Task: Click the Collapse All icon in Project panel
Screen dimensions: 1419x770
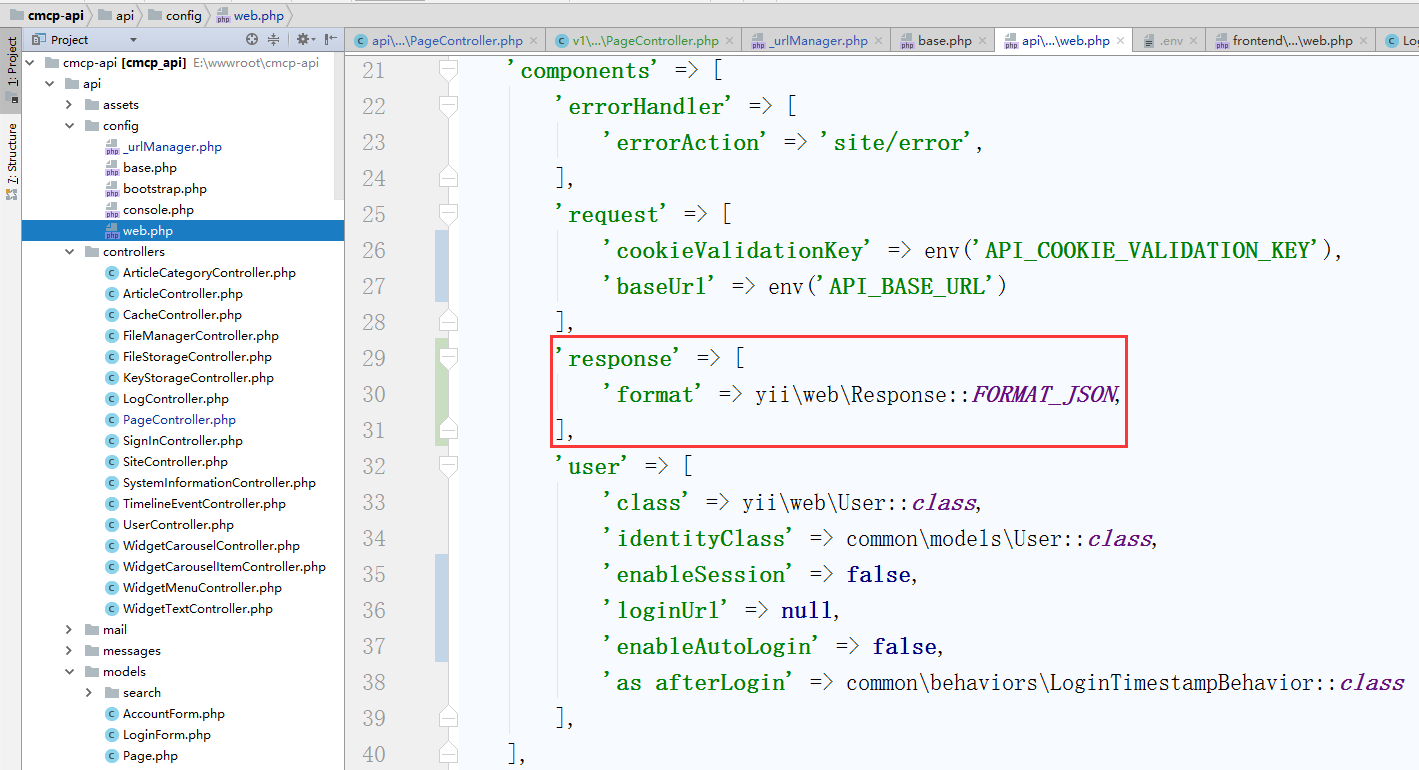Action: coord(275,40)
